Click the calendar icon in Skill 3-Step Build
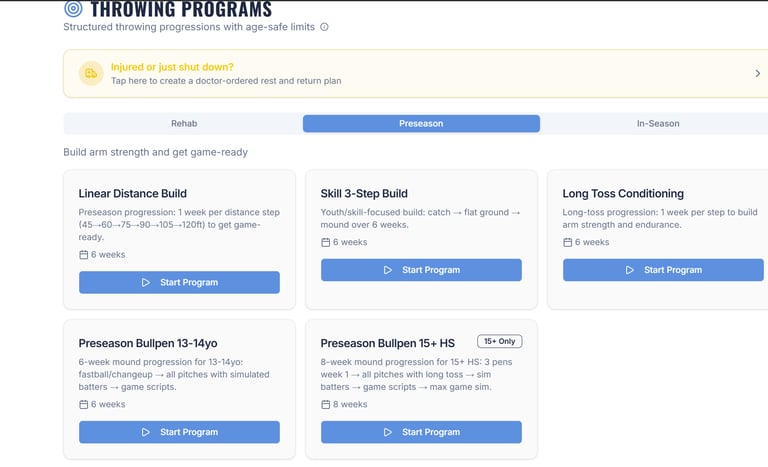768x467 pixels. [x=326, y=242]
